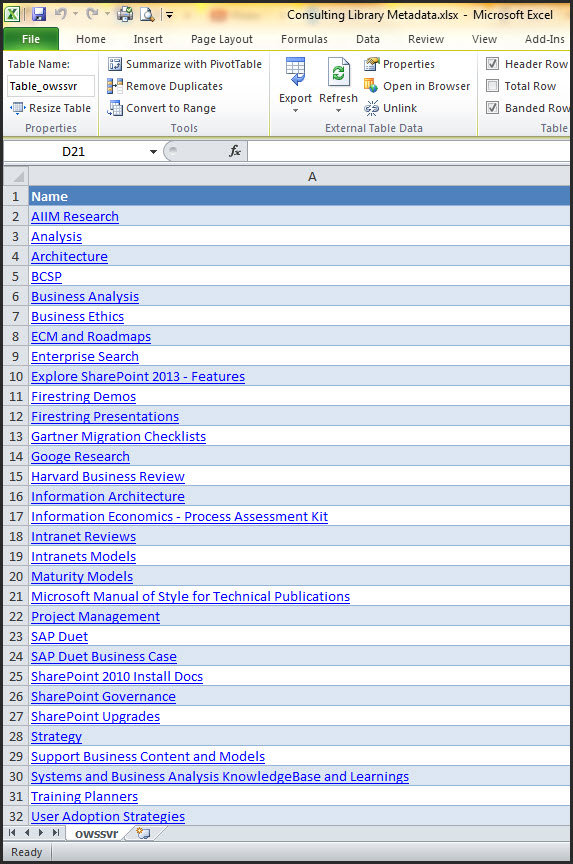
Task: Switch to the Data tab
Action: click(367, 39)
